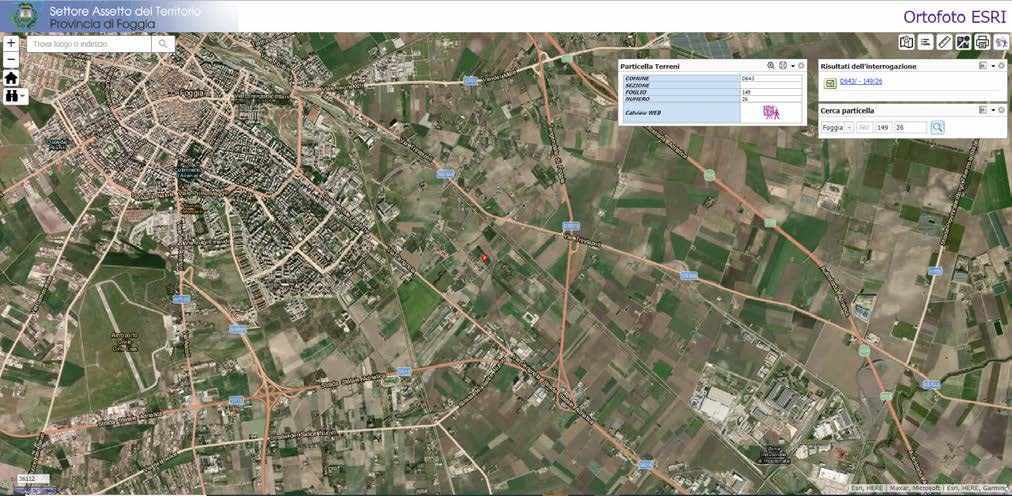Viewport: 1012px width, 496px height.
Task: Close the Cerca particella panel
Action: point(1001,110)
